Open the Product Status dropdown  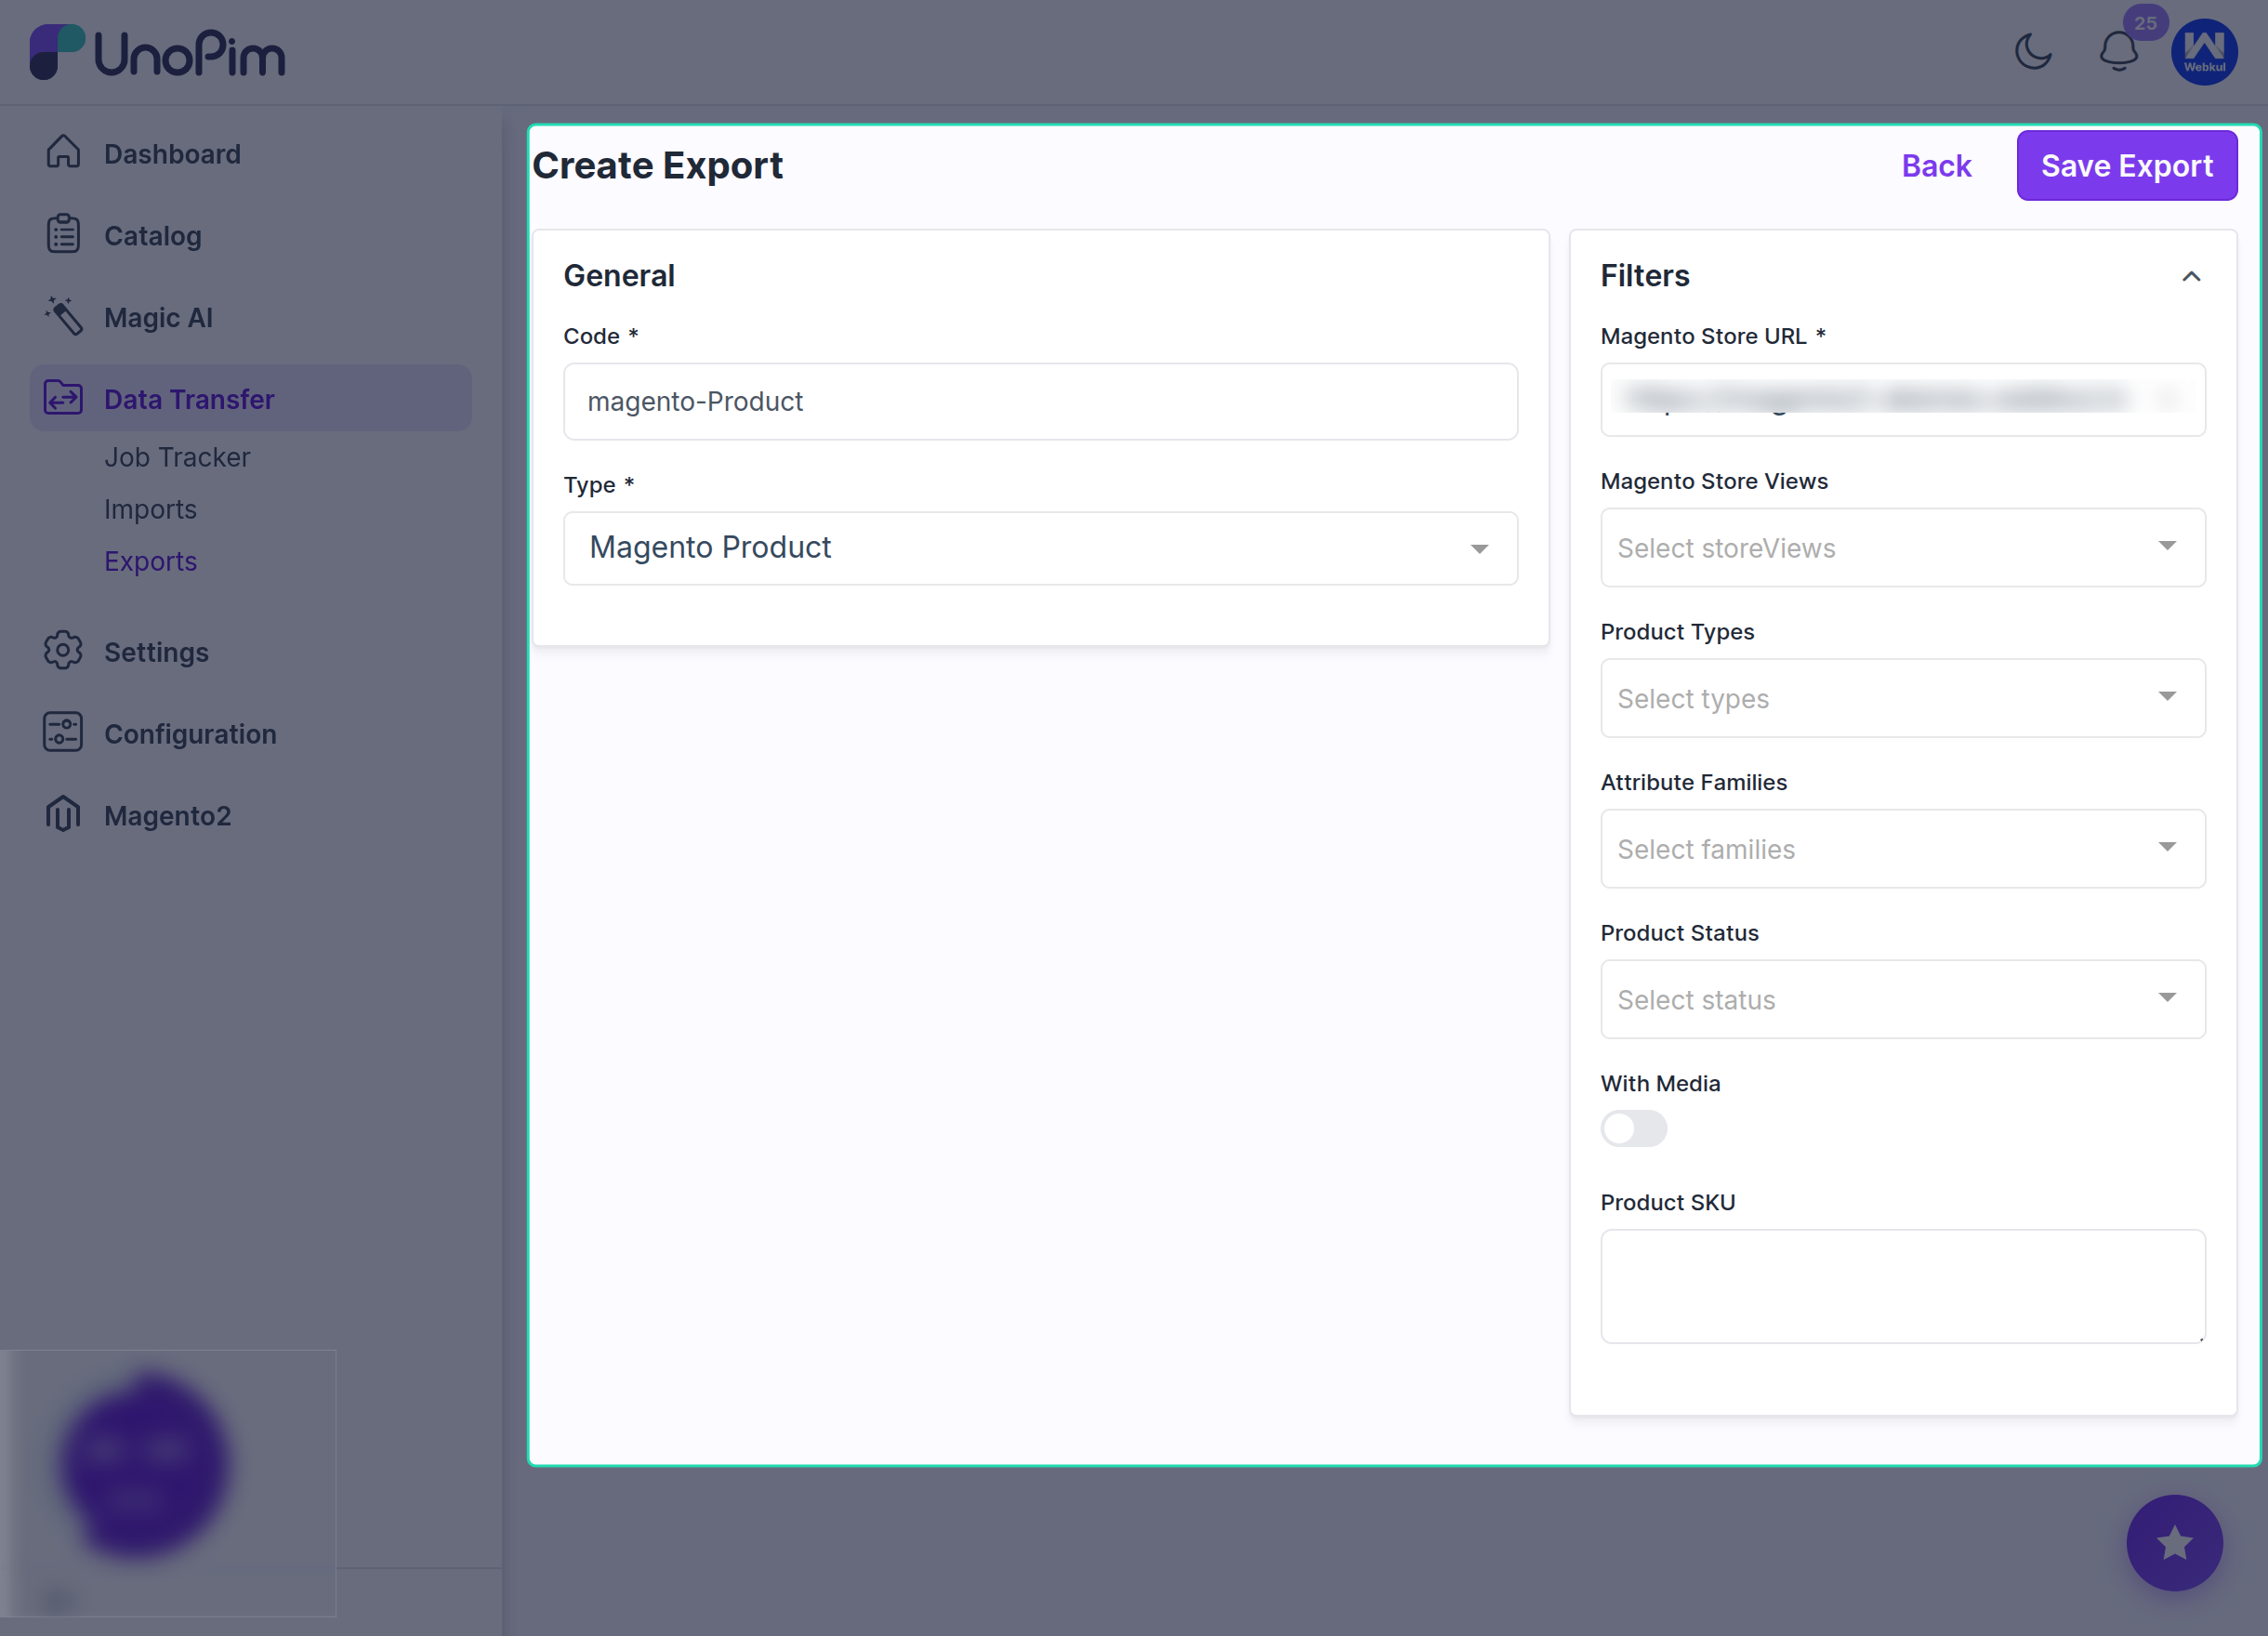tap(1902, 999)
